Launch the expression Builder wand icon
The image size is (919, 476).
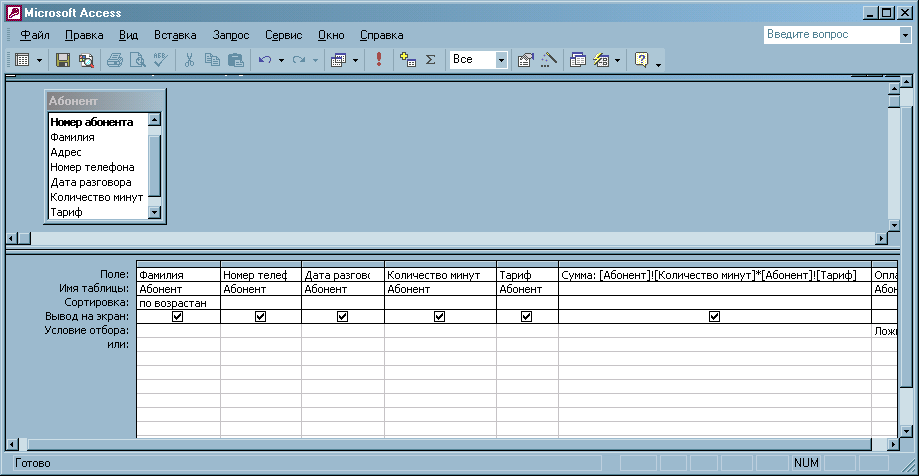(x=548, y=60)
